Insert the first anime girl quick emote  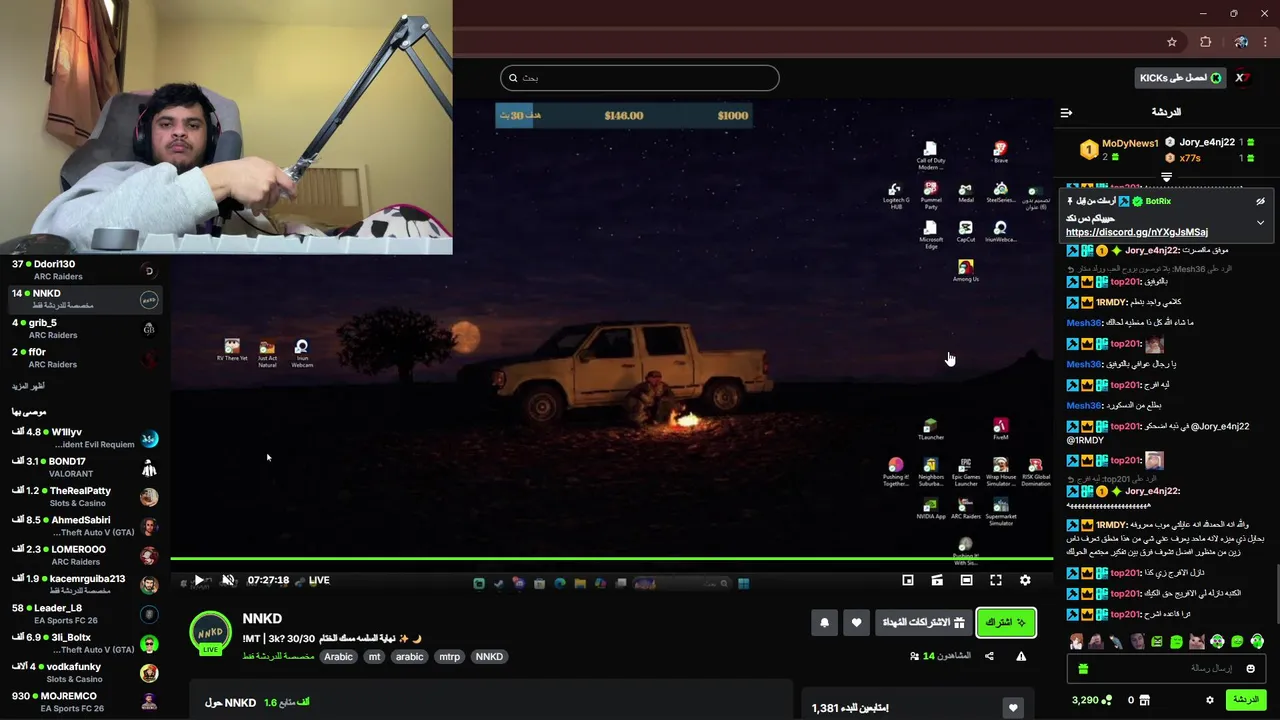(1076, 642)
